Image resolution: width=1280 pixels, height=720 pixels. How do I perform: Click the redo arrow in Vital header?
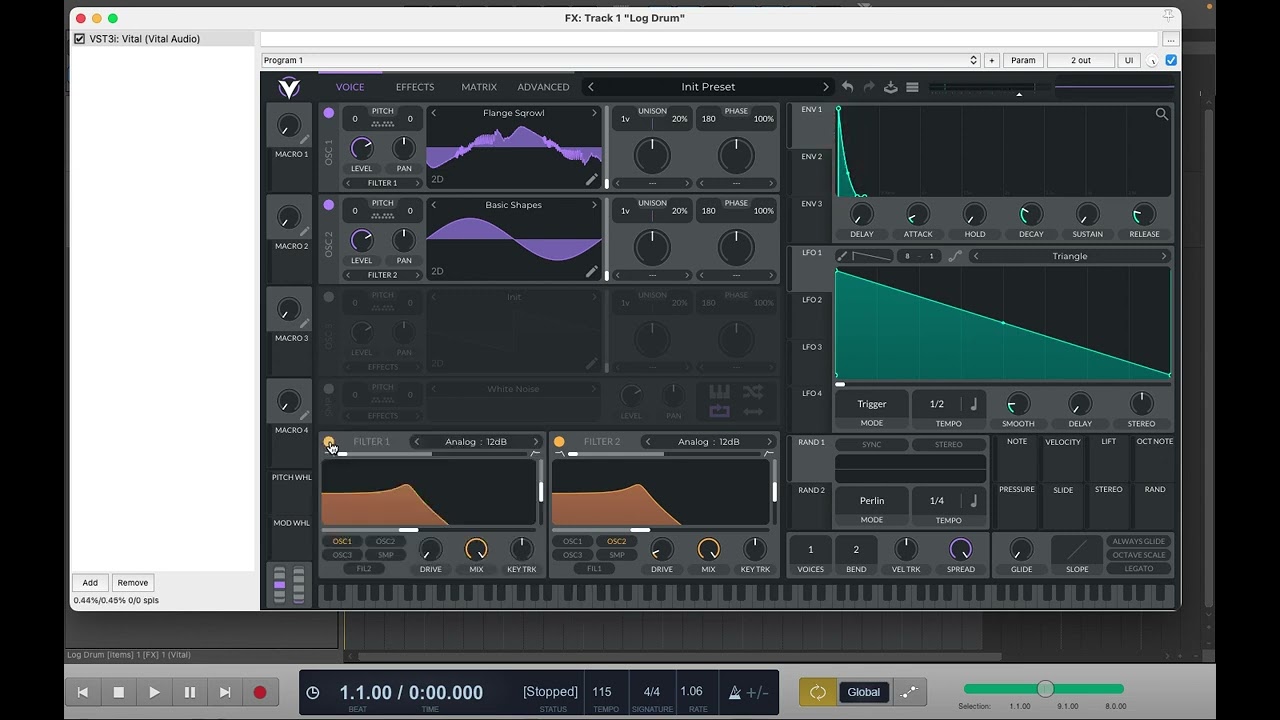point(869,87)
